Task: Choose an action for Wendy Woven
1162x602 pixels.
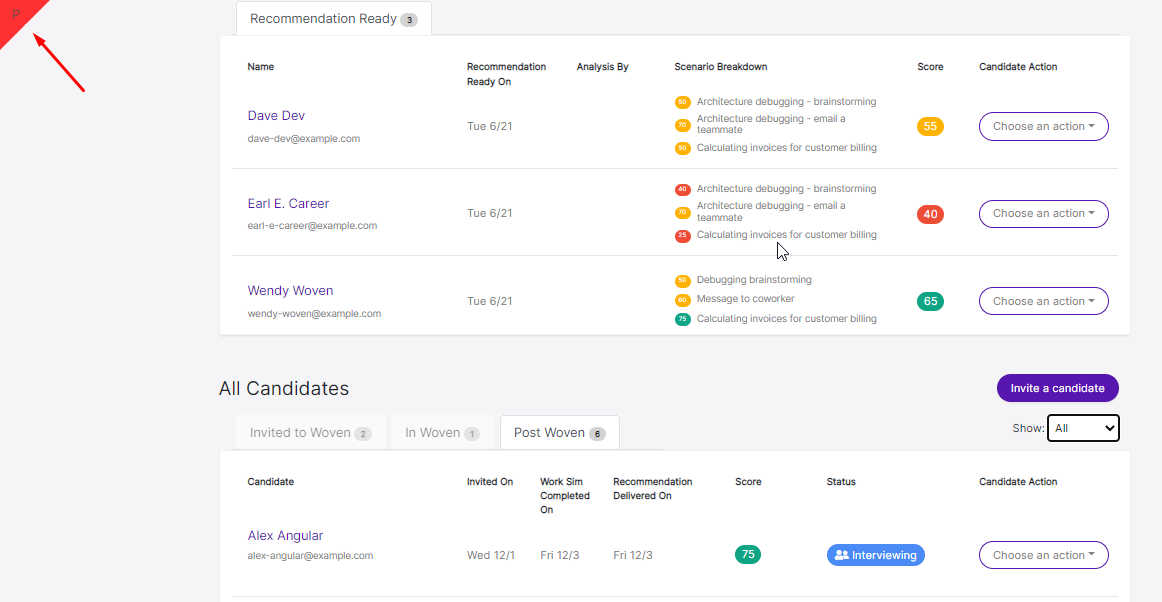Action: [1043, 301]
